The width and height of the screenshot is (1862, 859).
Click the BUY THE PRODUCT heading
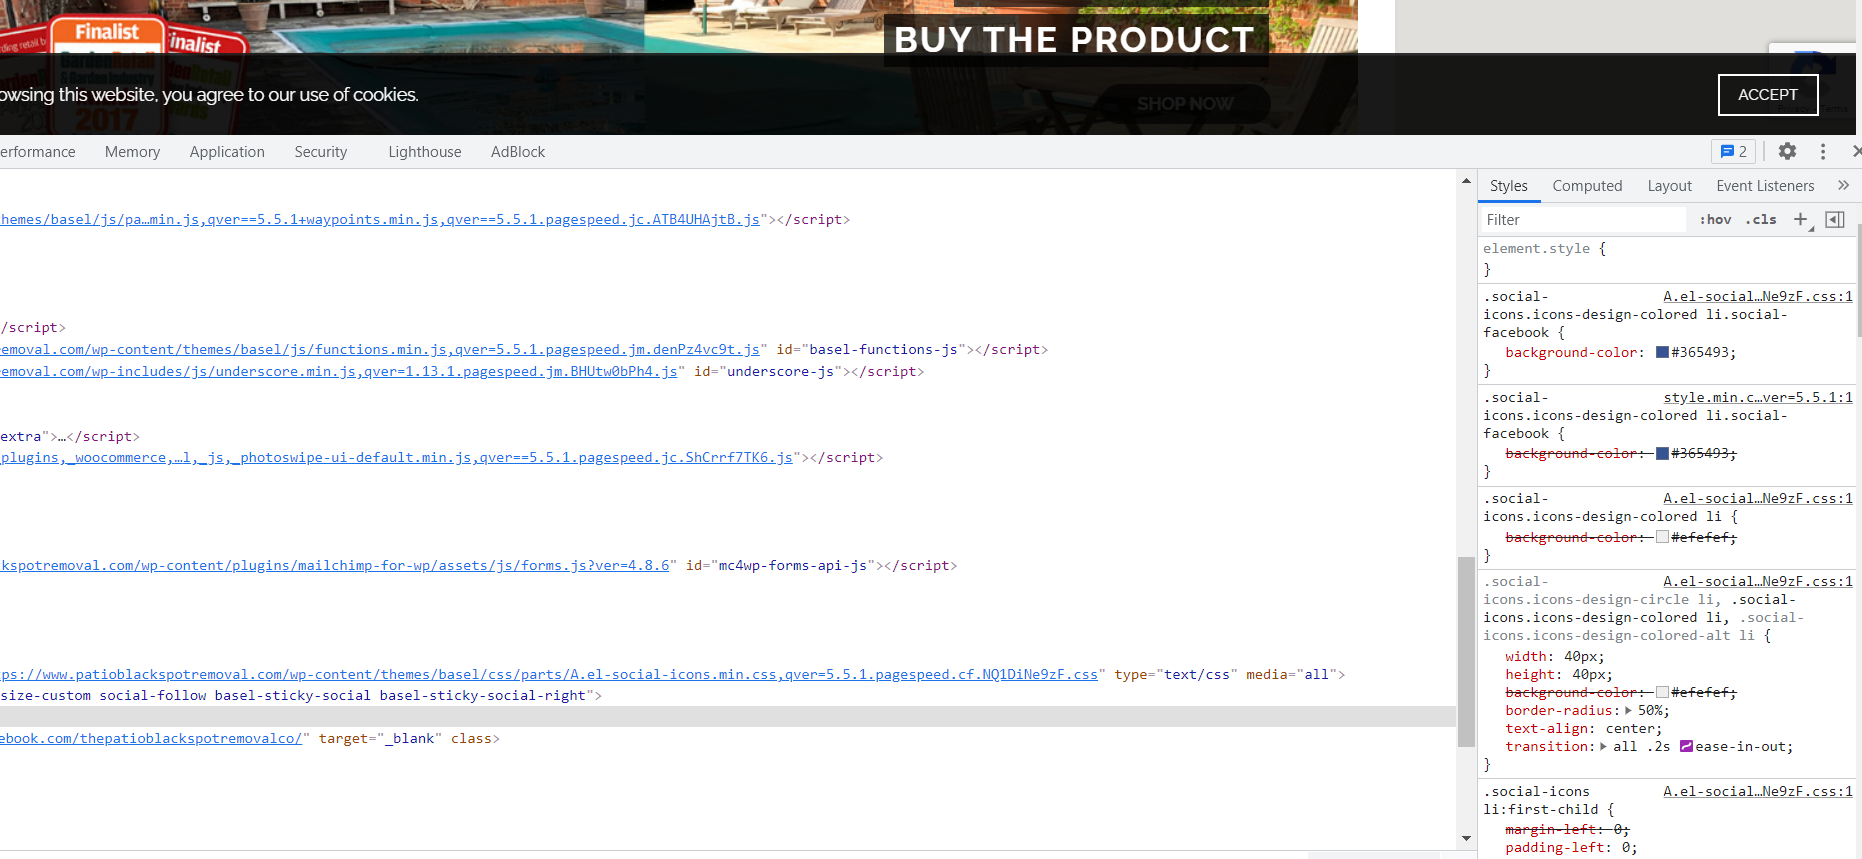coord(1074,40)
